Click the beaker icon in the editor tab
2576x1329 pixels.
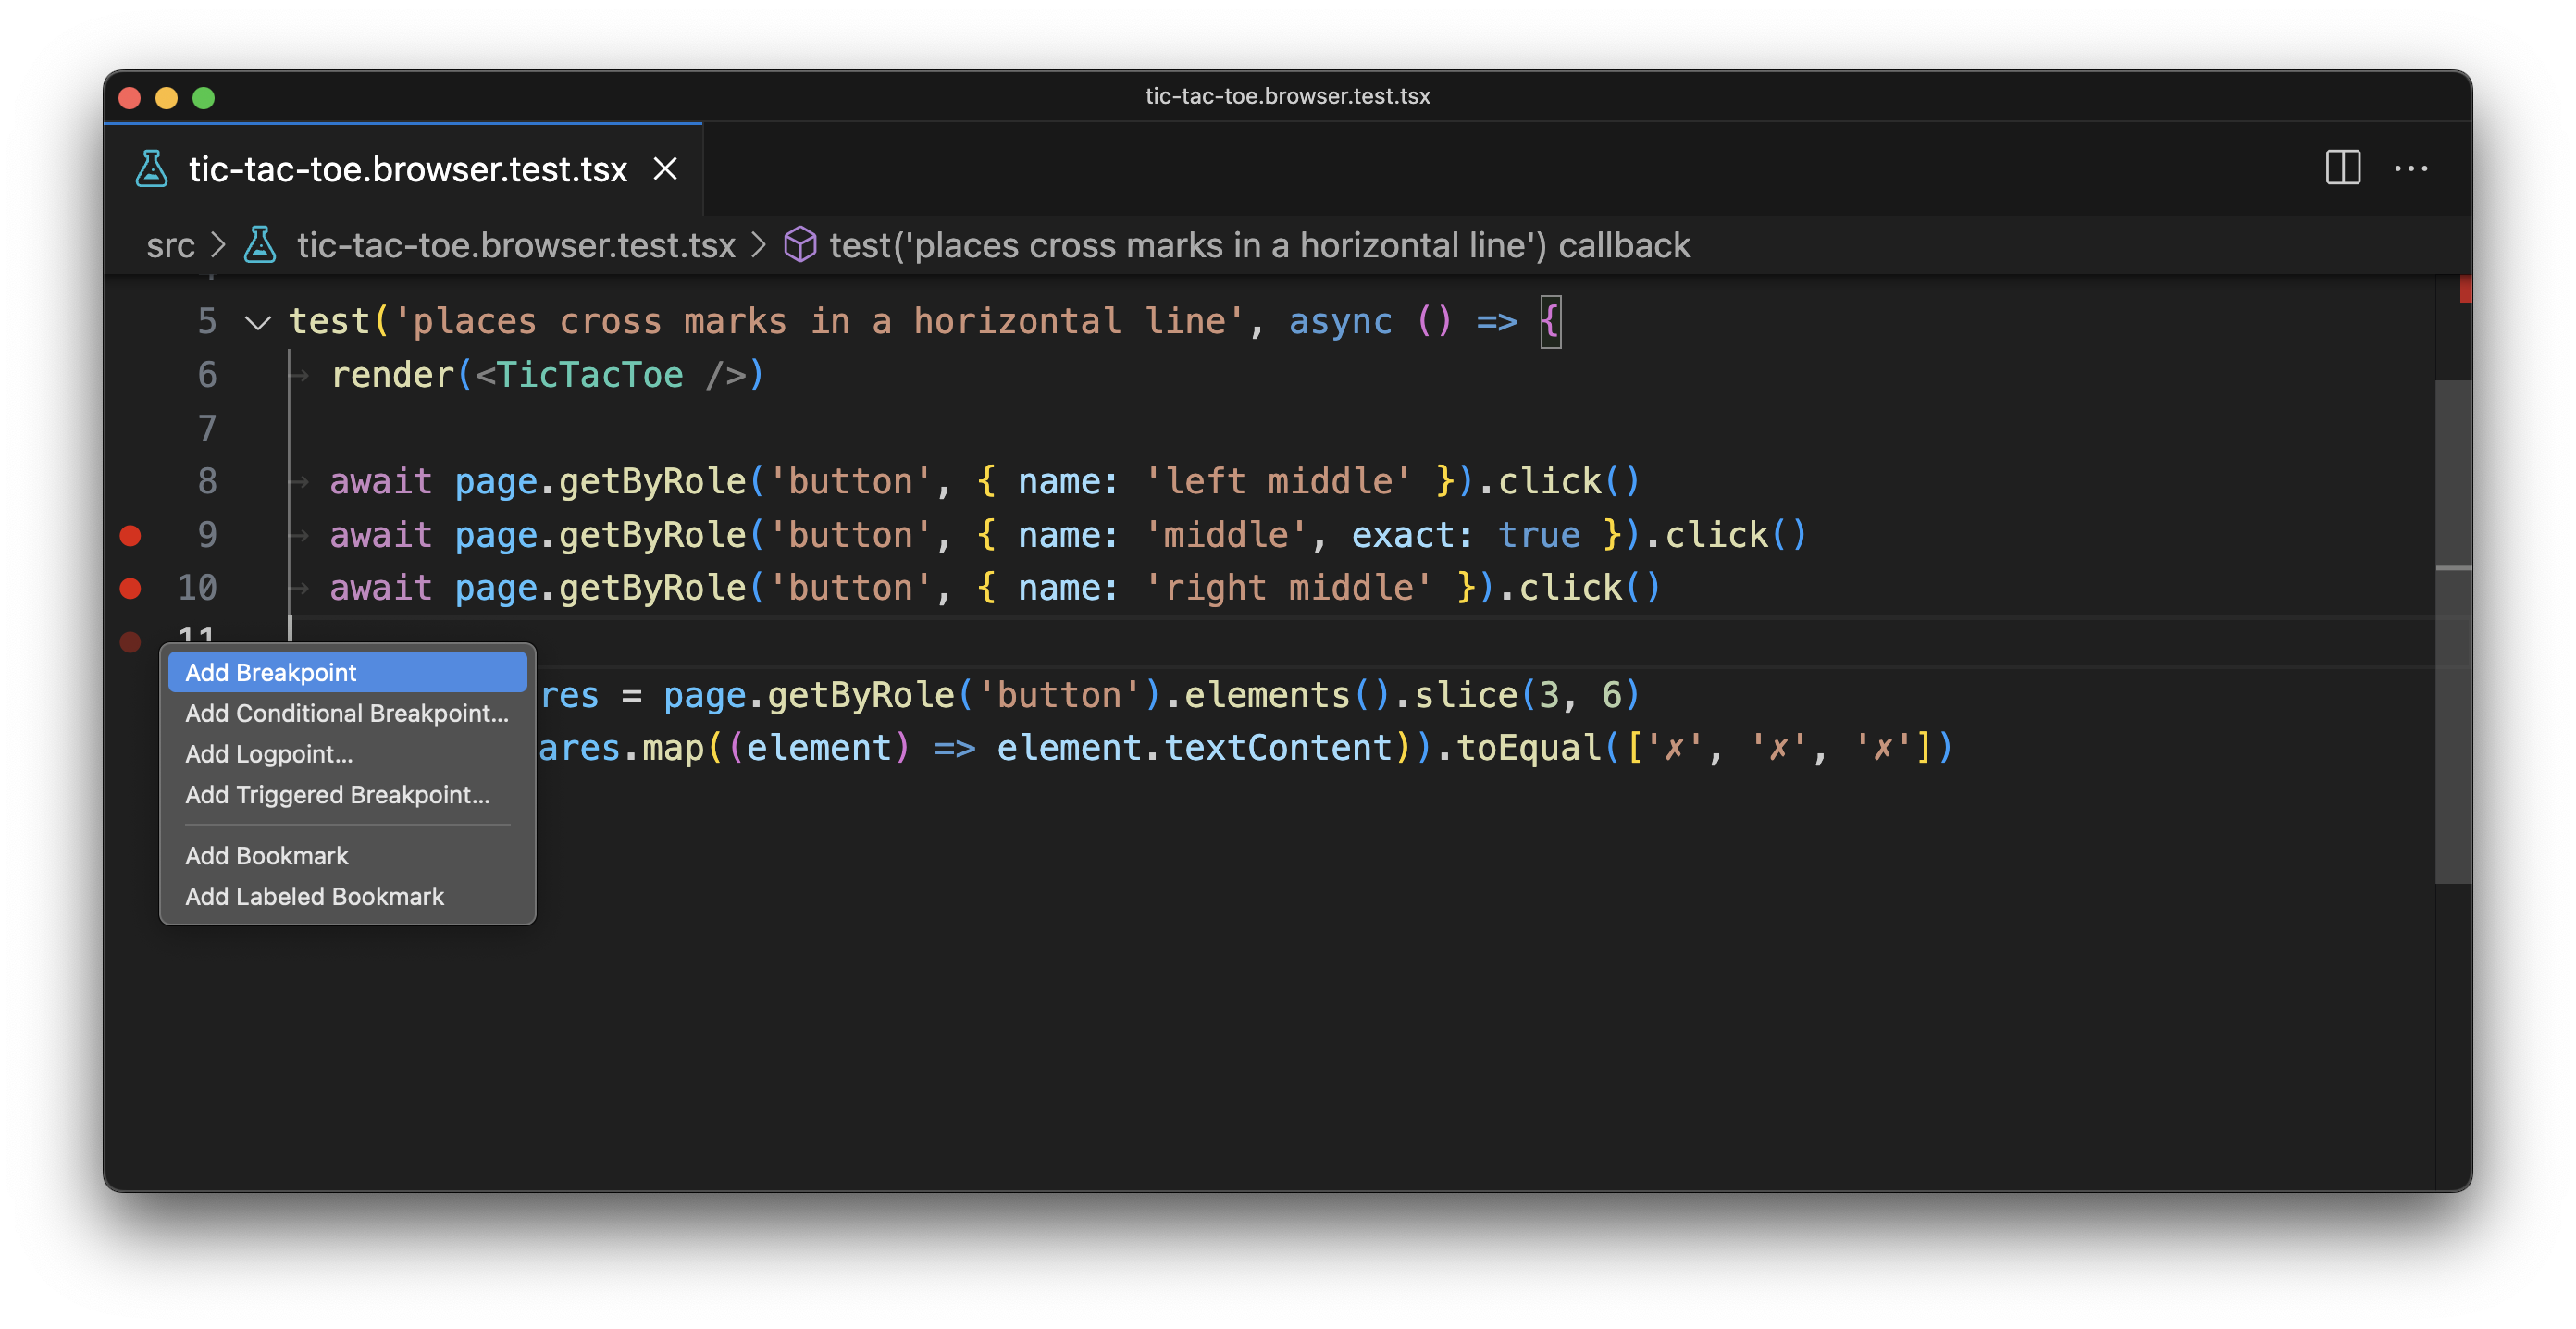(152, 169)
